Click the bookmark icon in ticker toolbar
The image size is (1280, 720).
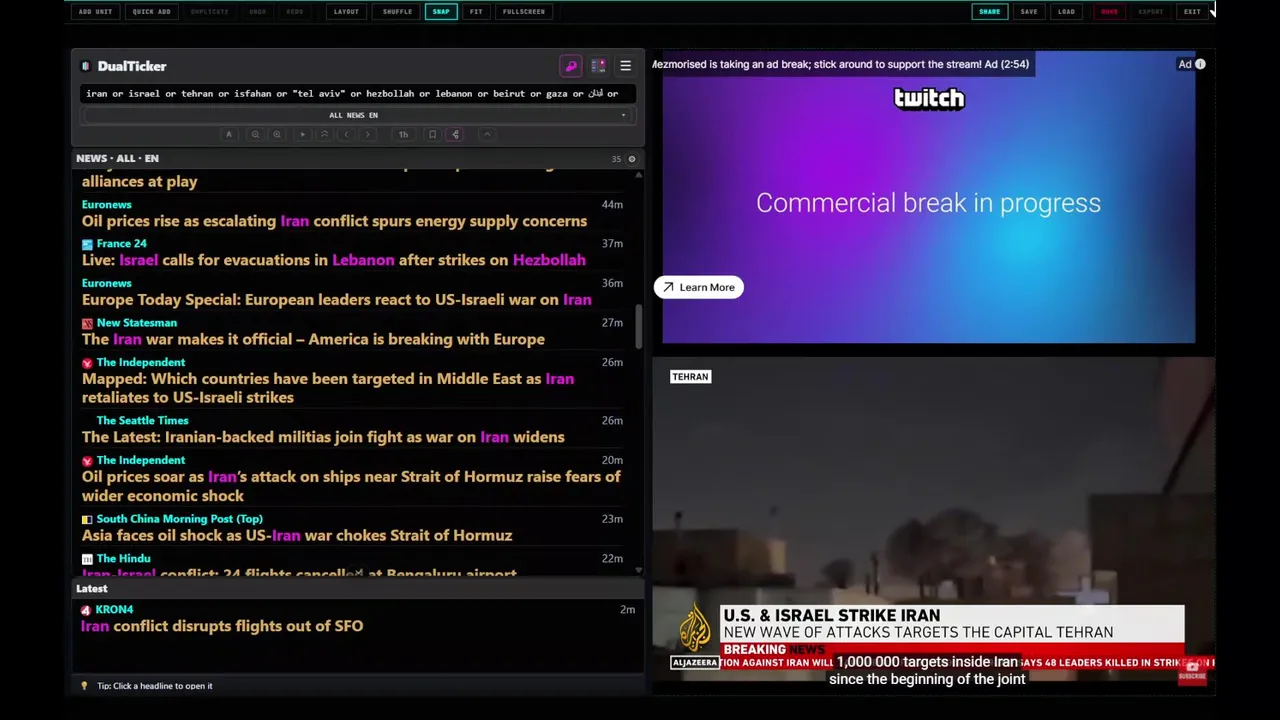432,134
